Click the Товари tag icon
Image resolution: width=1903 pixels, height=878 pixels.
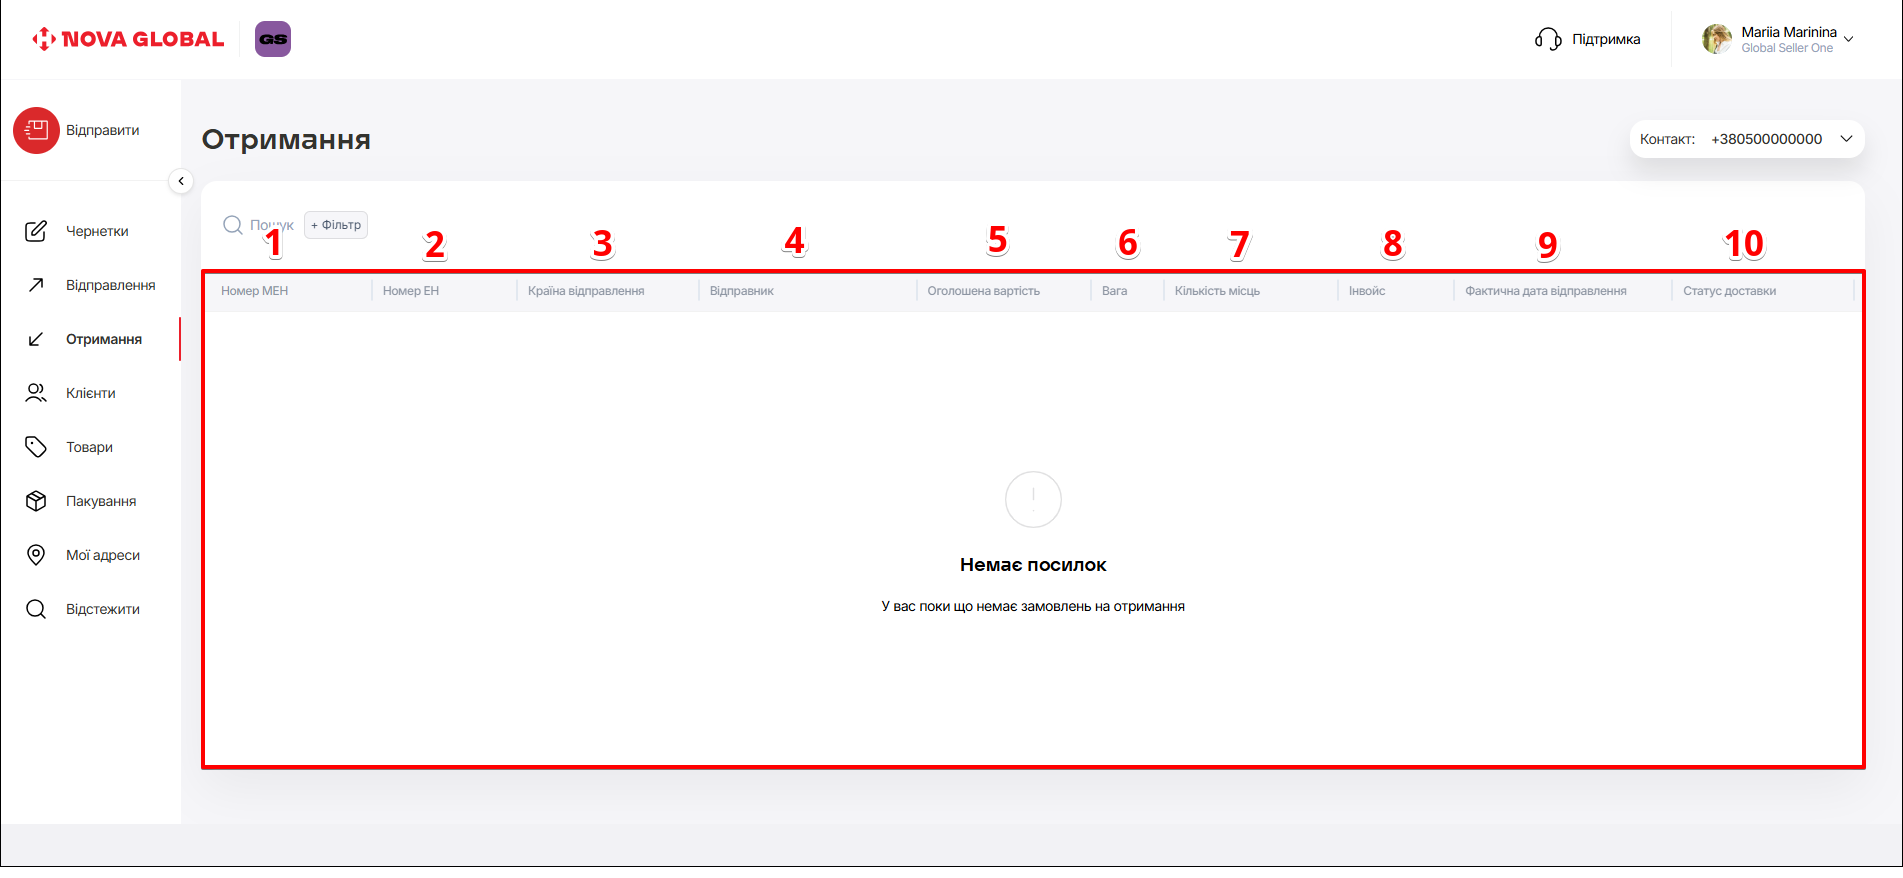click(36, 447)
